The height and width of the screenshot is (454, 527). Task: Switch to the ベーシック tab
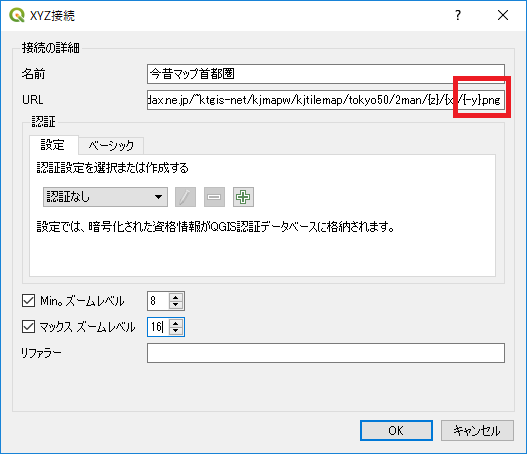tap(111, 146)
